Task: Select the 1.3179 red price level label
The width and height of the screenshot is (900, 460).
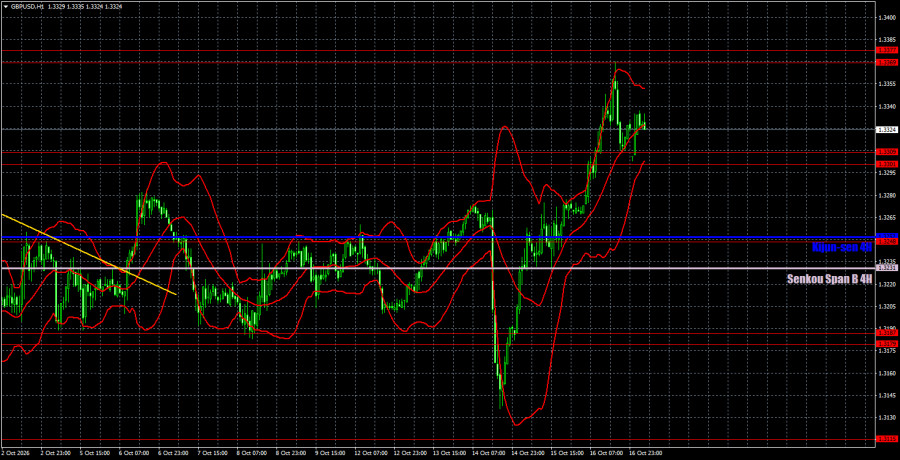Action: pos(887,343)
